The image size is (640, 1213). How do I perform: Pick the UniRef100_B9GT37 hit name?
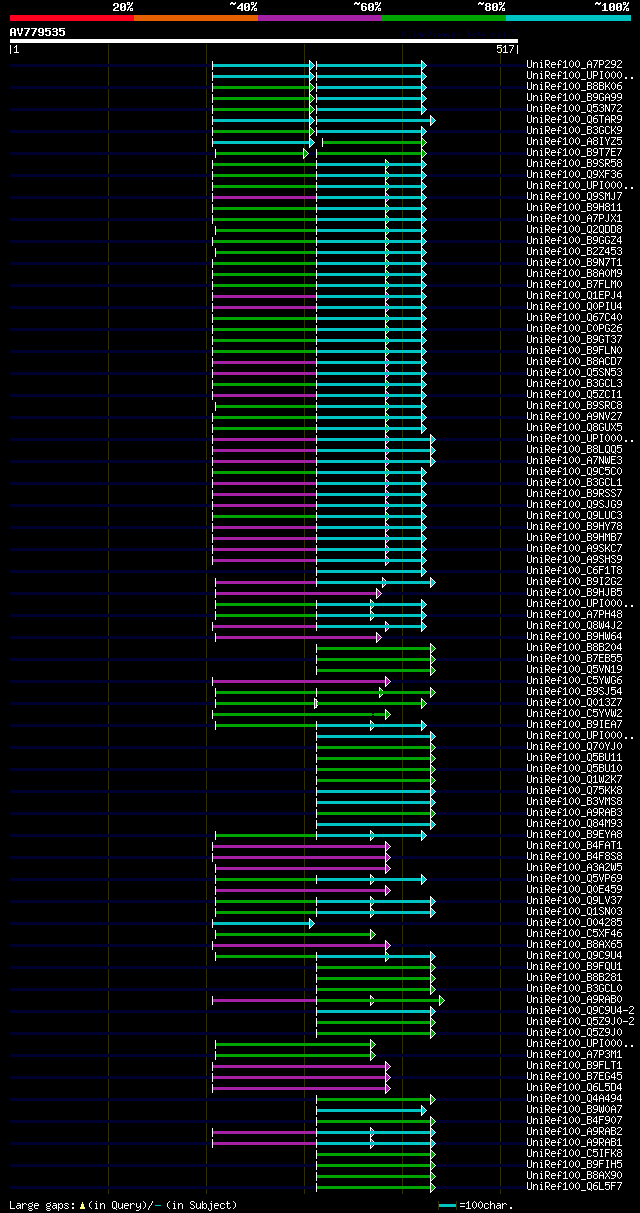point(576,339)
